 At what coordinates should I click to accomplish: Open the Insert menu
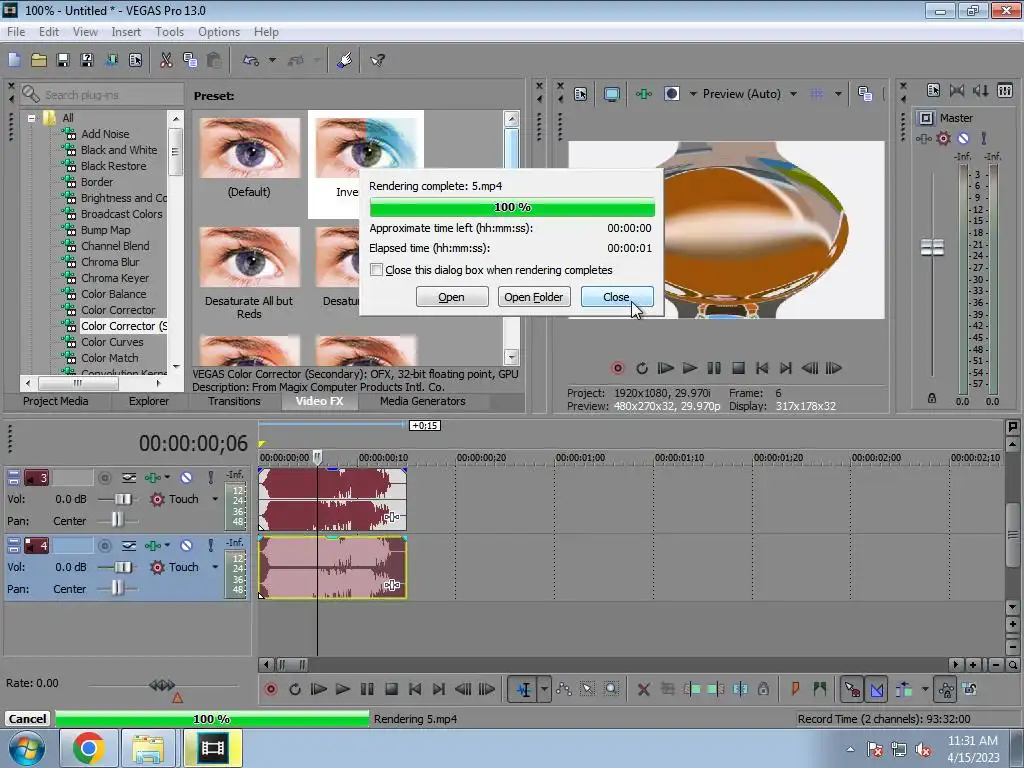[126, 31]
